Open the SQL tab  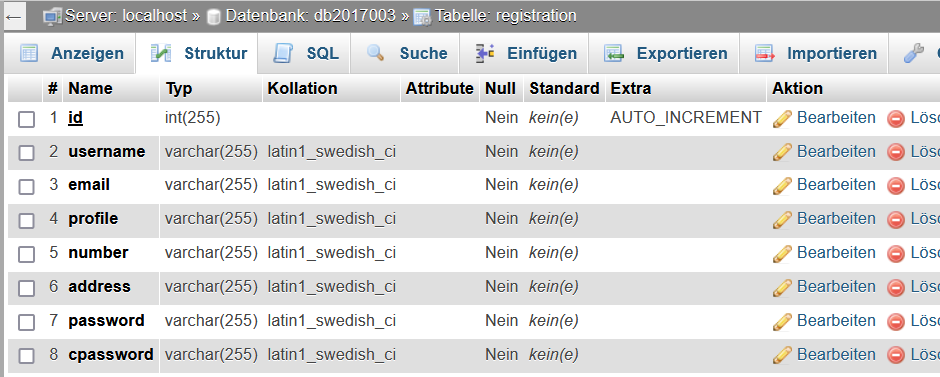coord(305,53)
